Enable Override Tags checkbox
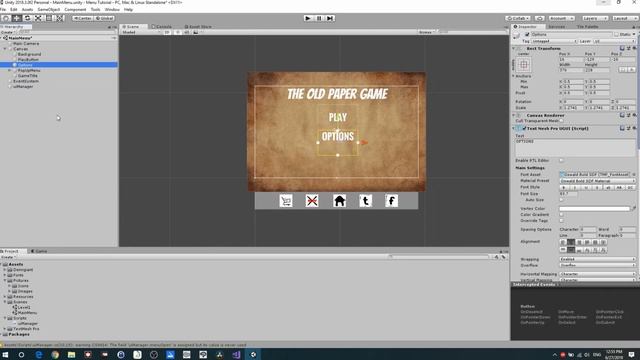This screenshot has width=640, height=360. point(562,220)
